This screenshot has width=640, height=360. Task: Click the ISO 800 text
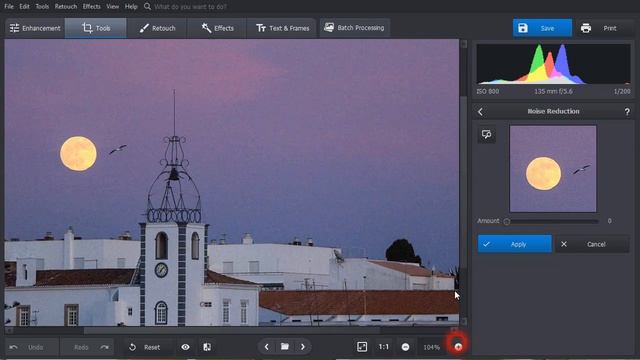tap(488, 91)
